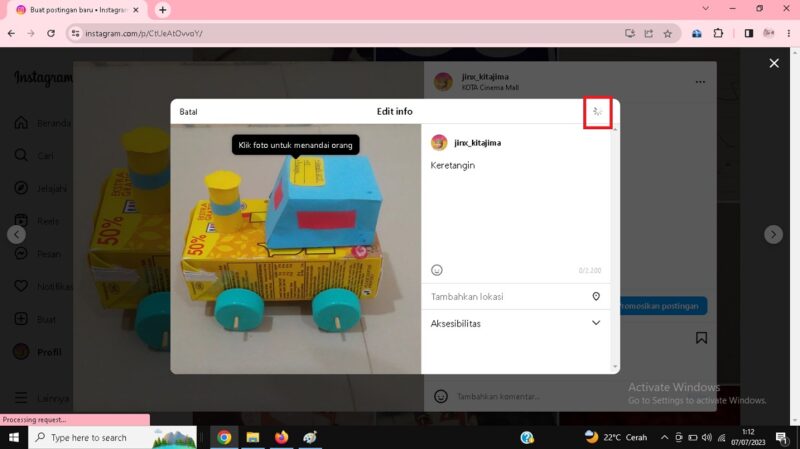Image resolution: width=800 pixels, height=449 pixels.
Task: Open the Chrome extensions puzzle icon
Action: pyautogui.click(x=718, y=33)
